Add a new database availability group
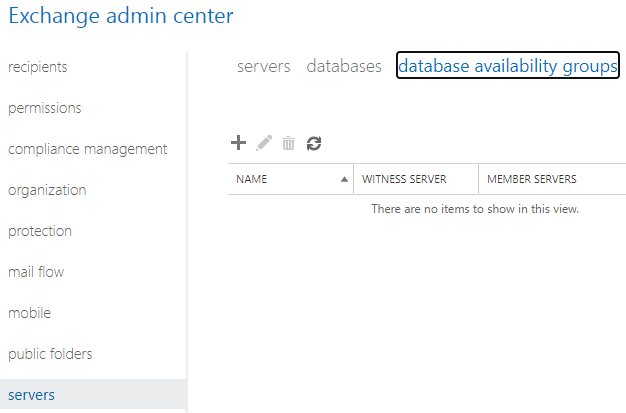Image resolution: width=626 pixels, height=413 pixels. pos(238,143)
